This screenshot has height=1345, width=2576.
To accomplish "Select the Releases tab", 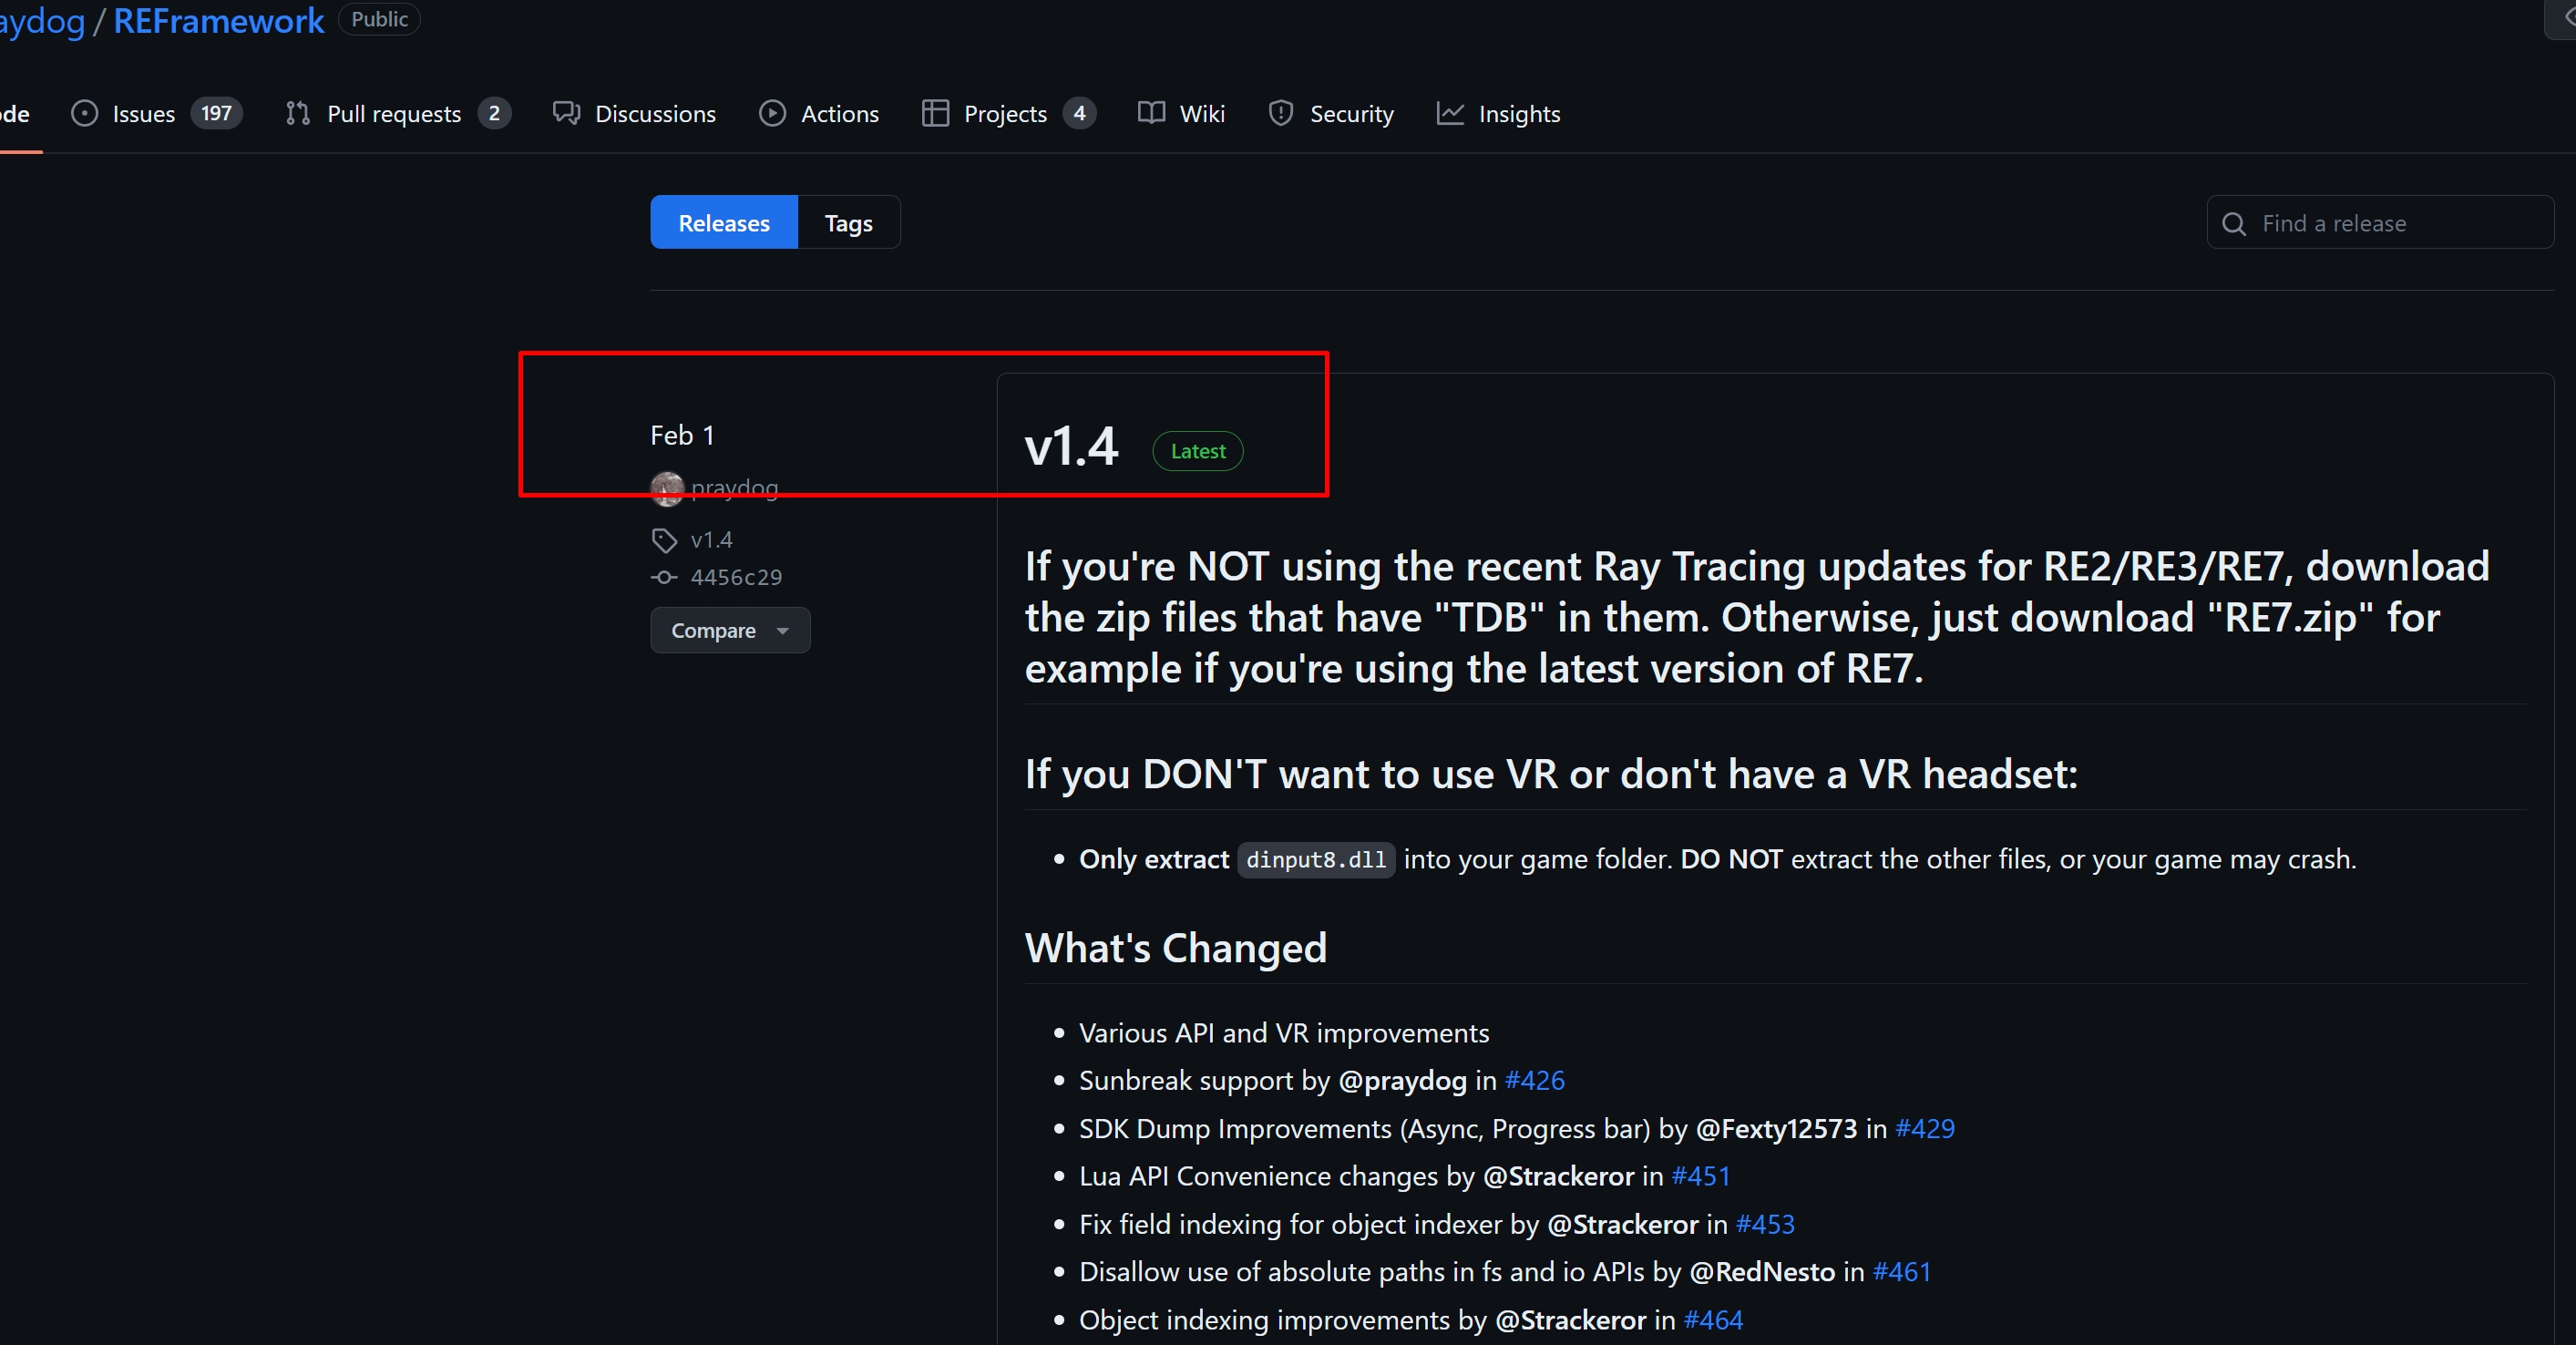I will coord(724,223).
